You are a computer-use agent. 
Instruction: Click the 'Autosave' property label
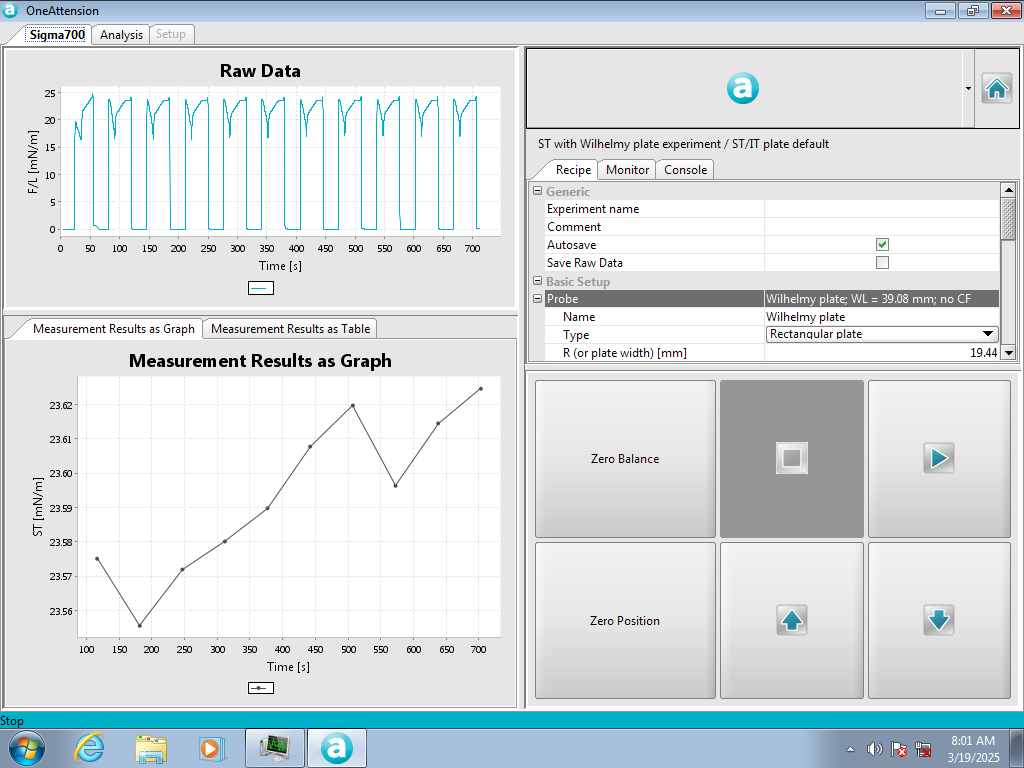click(x=571, y=245)
